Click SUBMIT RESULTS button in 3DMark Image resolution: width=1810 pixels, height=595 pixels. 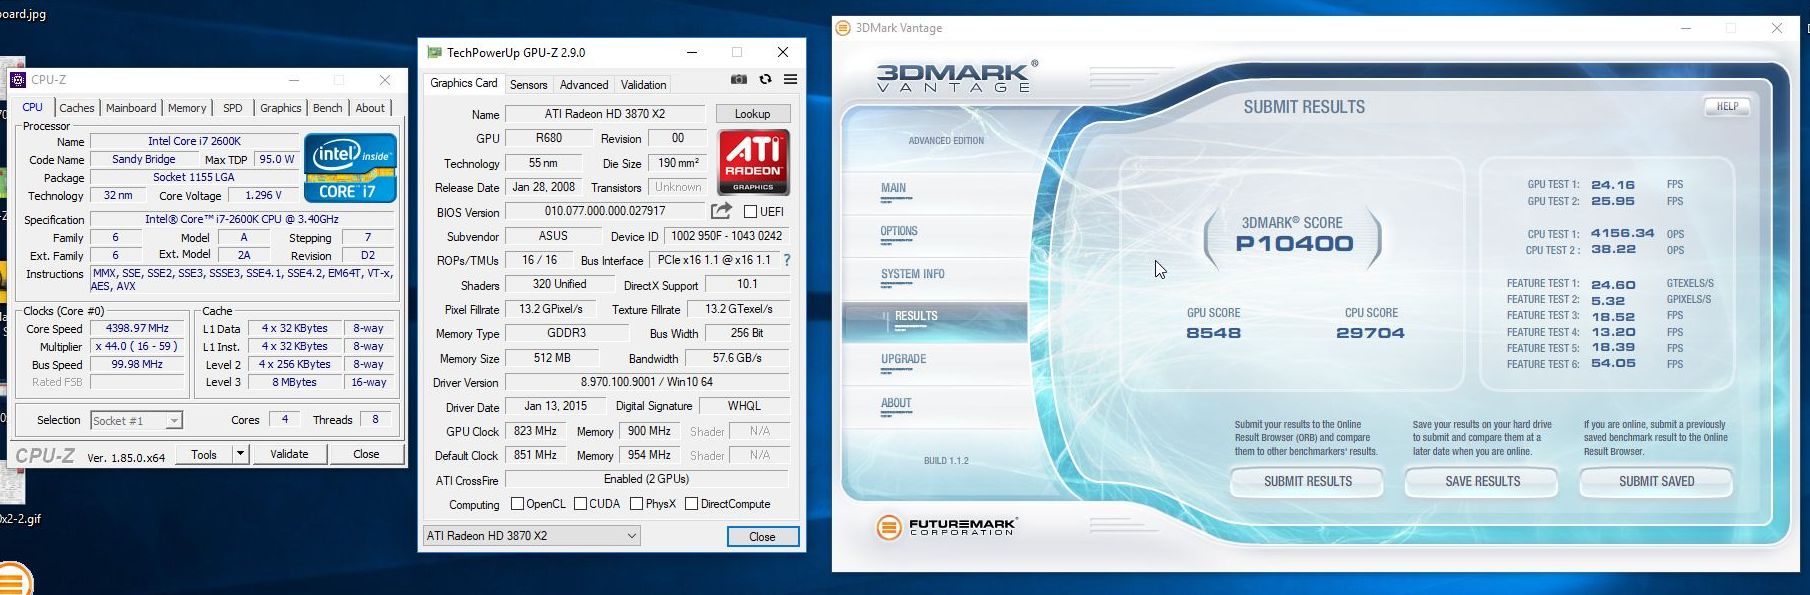pyautogui.click(x=1307, y=481)
